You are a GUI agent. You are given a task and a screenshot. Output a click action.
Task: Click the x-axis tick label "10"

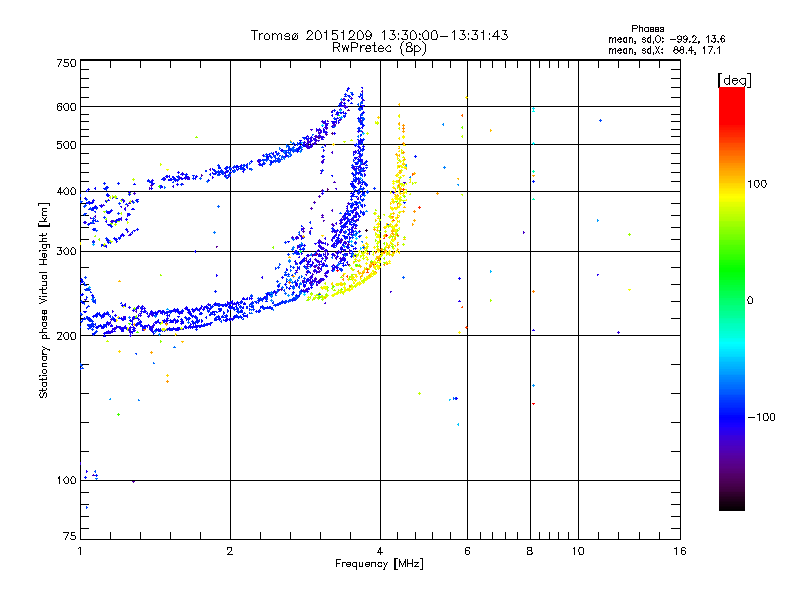[578, 551]
